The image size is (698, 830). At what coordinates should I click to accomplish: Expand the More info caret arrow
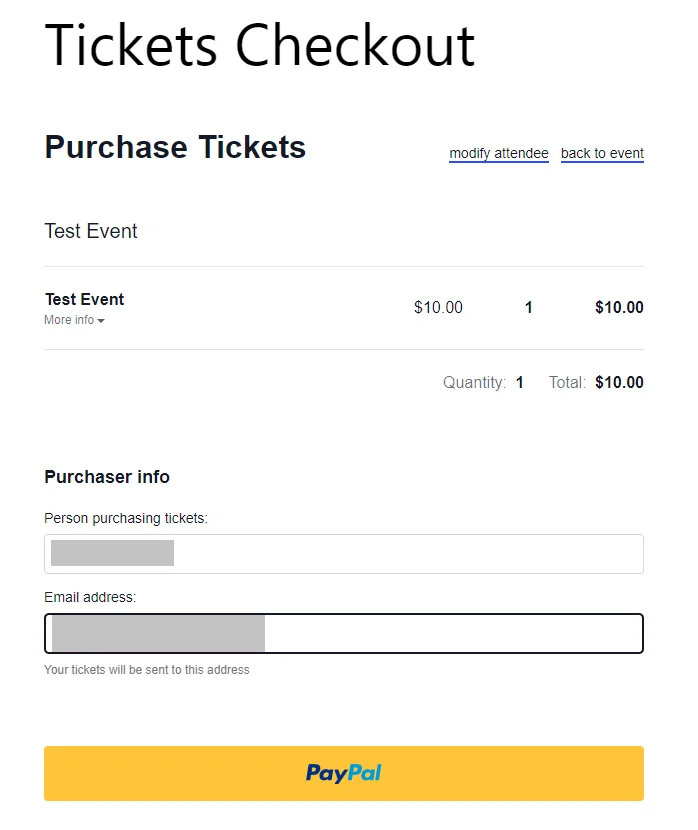(x=101, y=321)
